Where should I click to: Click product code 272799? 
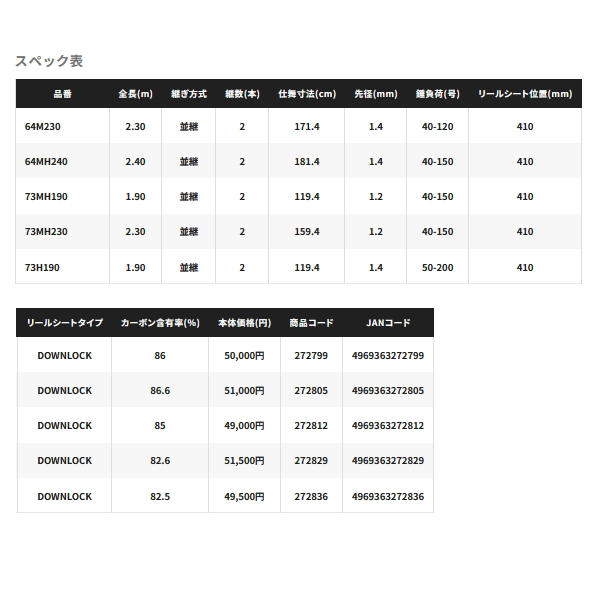[x=311, y=355]
